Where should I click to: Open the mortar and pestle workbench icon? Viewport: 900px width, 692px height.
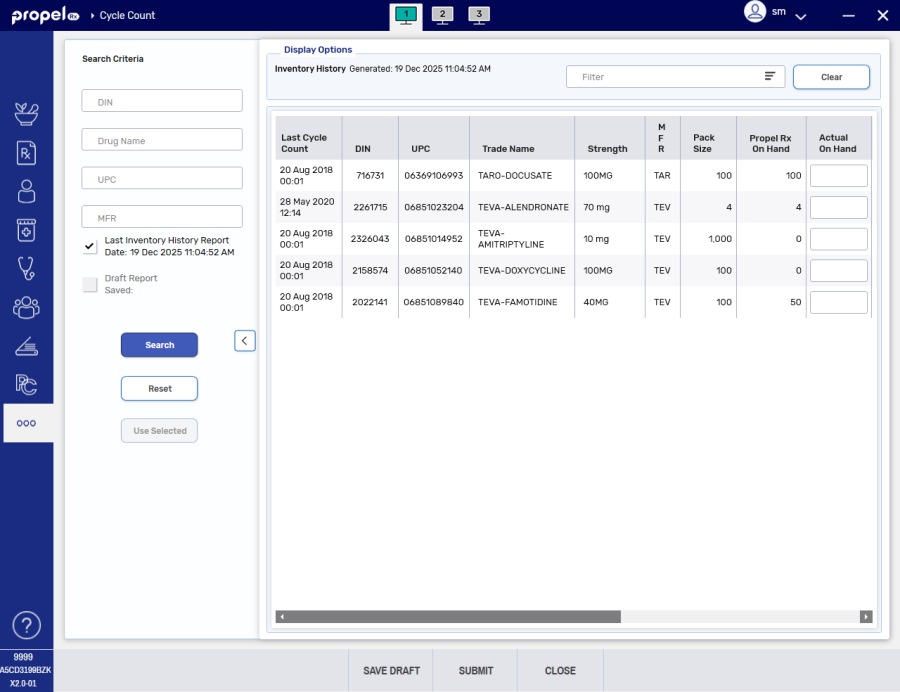coord(26,114)
